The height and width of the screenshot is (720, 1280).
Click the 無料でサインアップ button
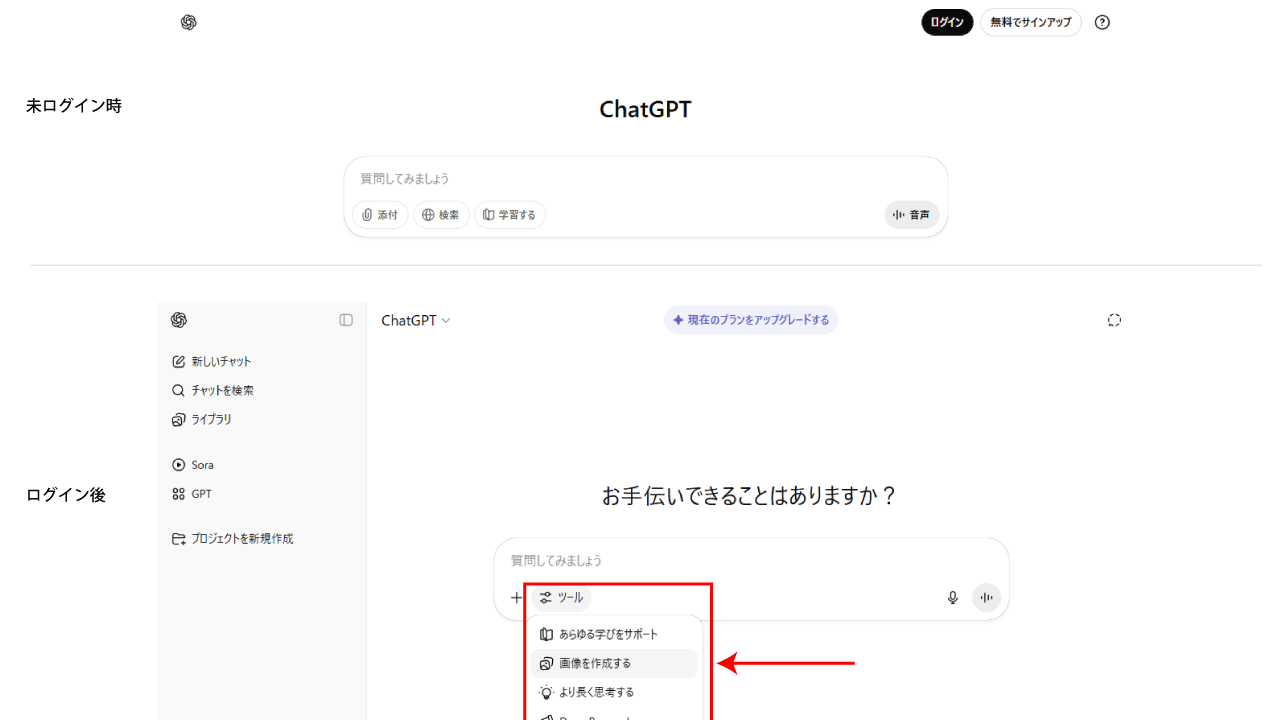coord(1031,22)
